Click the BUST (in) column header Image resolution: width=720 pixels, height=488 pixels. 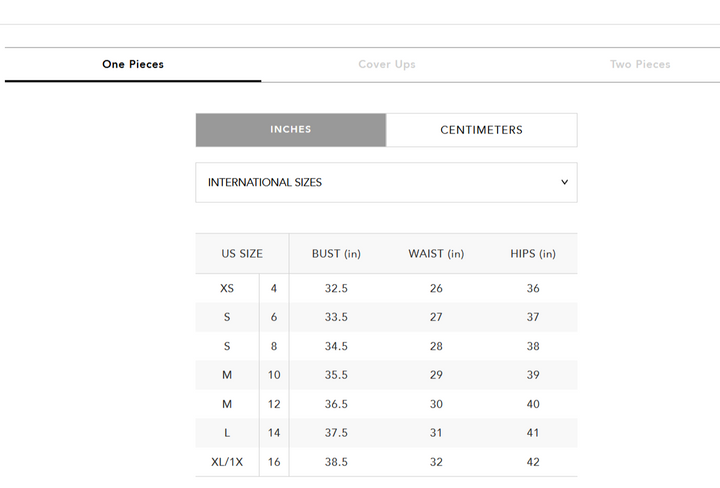pos(336,254)
